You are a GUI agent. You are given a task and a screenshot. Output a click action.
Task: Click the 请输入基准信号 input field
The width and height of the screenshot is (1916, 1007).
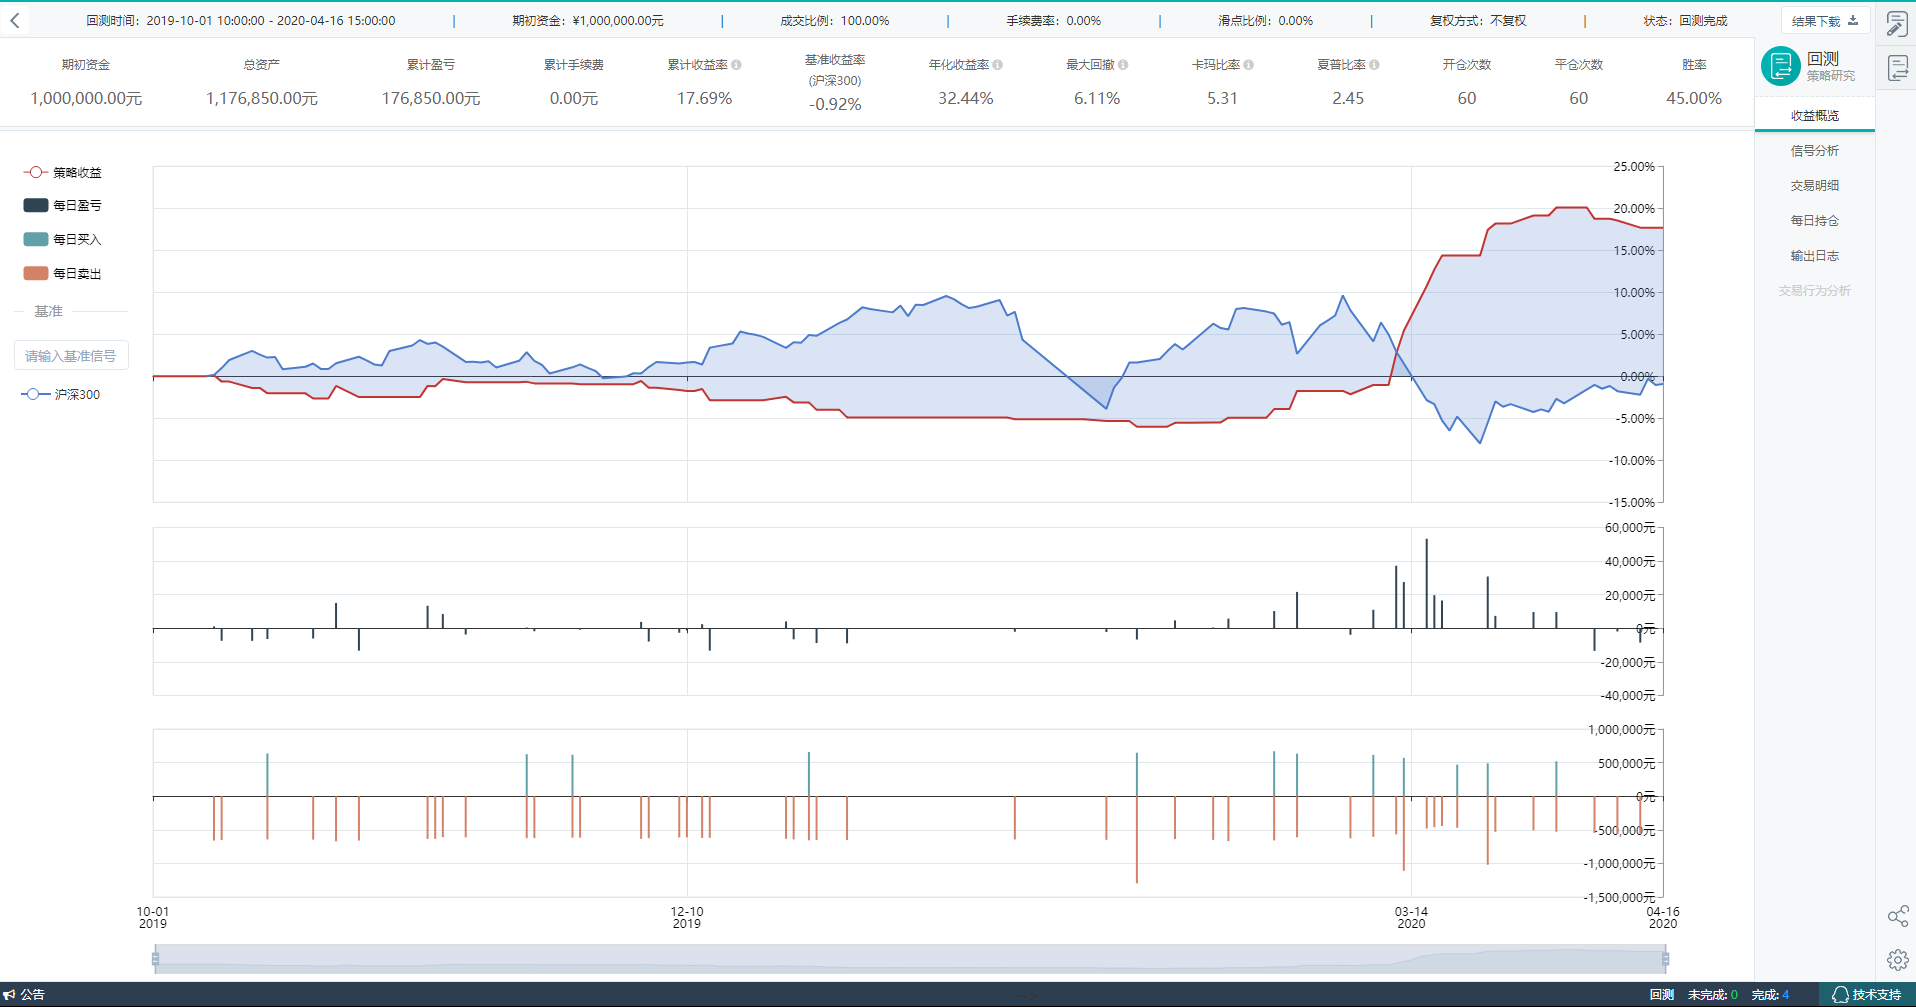pyautogui.click(x=71, y=356)
